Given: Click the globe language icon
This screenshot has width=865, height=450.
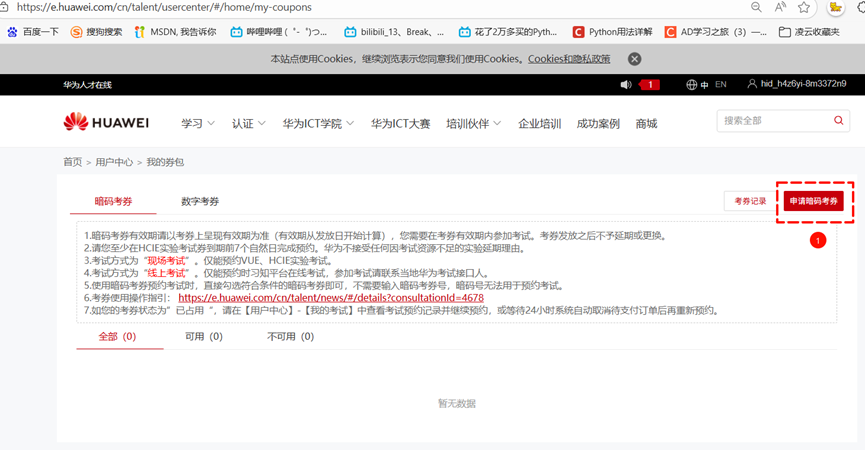Looking at the screenshot, I should coord(691,84).
